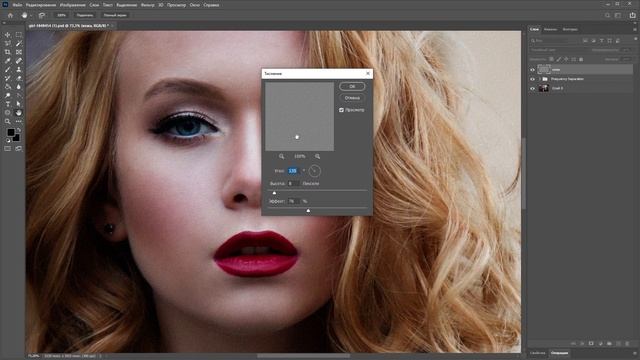Expand the Frequency Separation group
Image resolution: width=640 pixels, height=360 pixels.
click(539, 79)
